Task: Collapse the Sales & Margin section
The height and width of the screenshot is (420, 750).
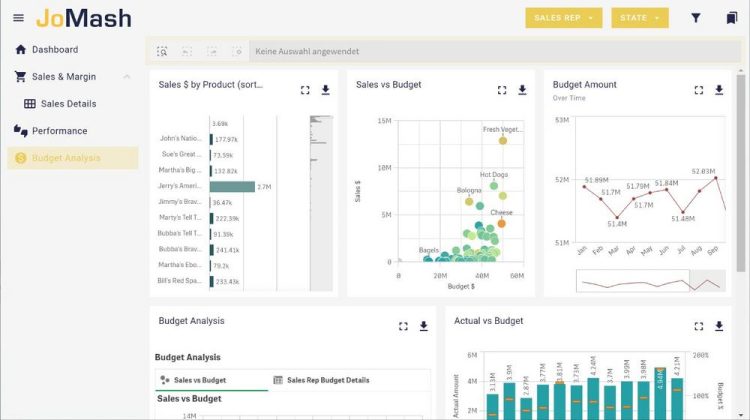Action: [x=127, y=77]
